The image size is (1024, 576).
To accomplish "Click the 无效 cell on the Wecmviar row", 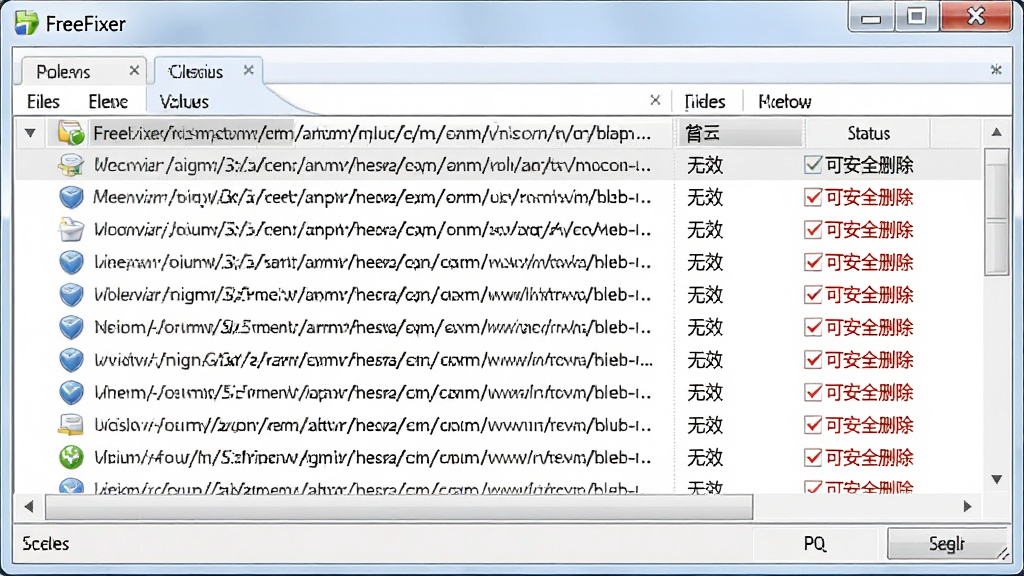I will [x=705, y=165].
